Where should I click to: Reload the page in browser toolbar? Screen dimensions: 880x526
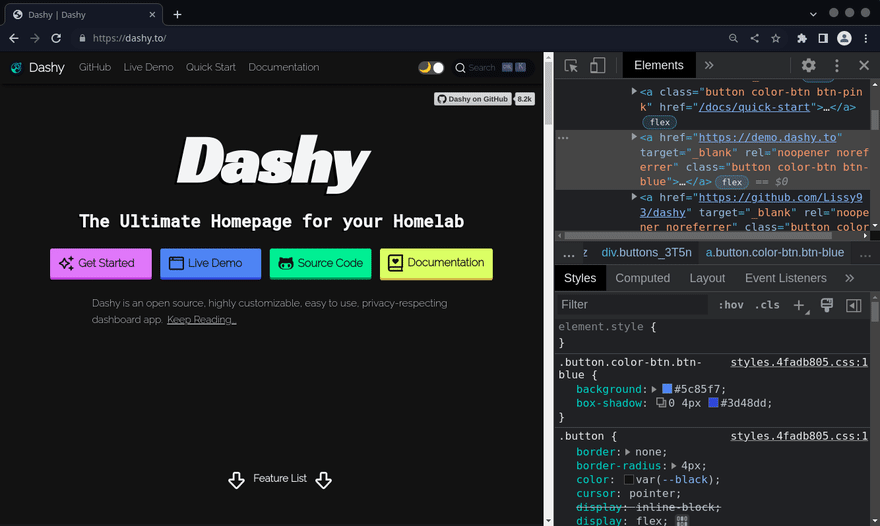56,38
